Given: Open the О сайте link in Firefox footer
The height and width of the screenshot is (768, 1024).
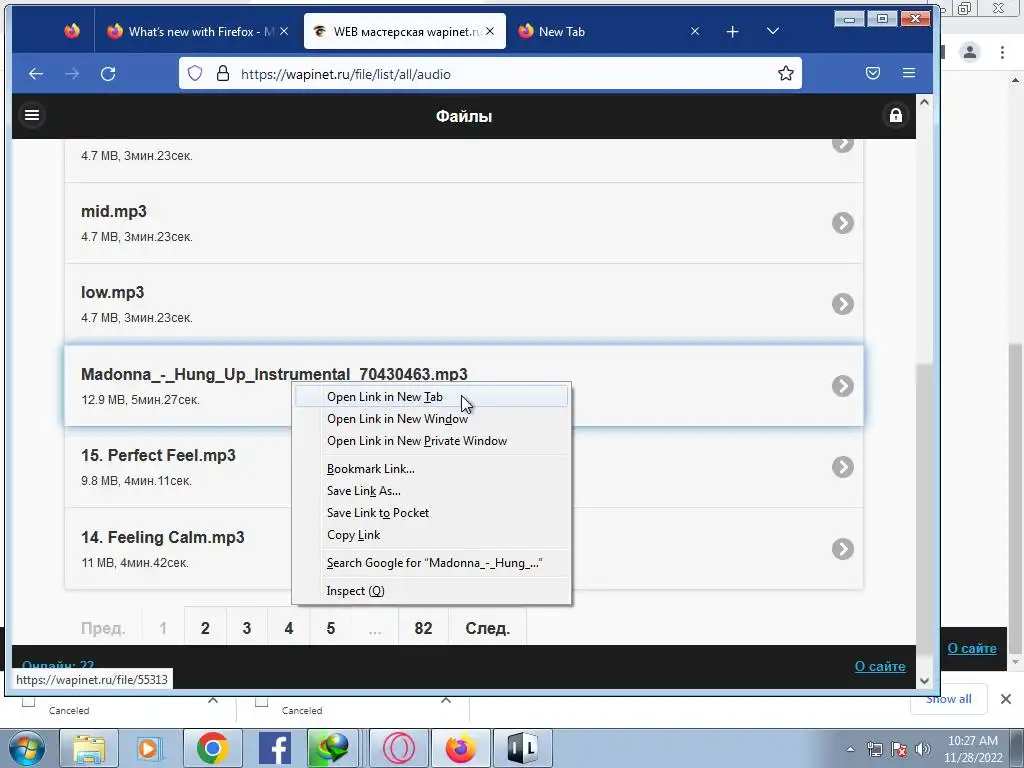Looking at the screenshot, I should coord(880,666).
